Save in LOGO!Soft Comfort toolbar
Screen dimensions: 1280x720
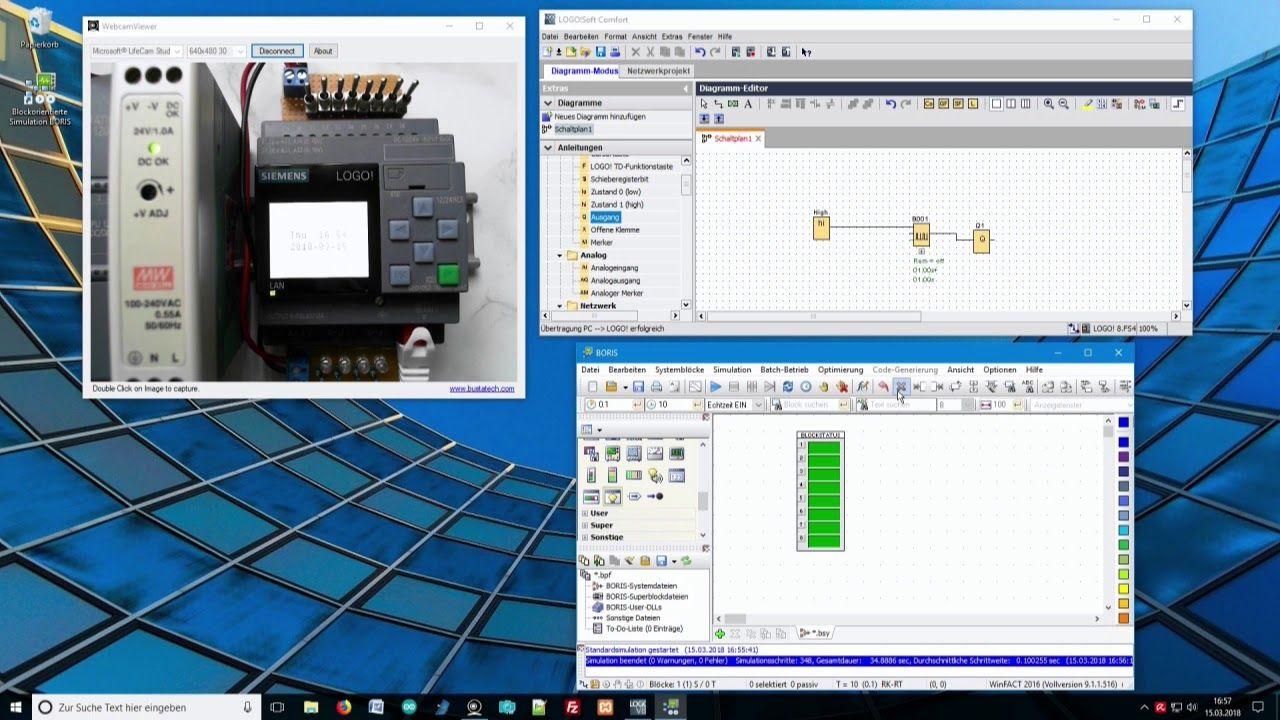click(601, 52)
